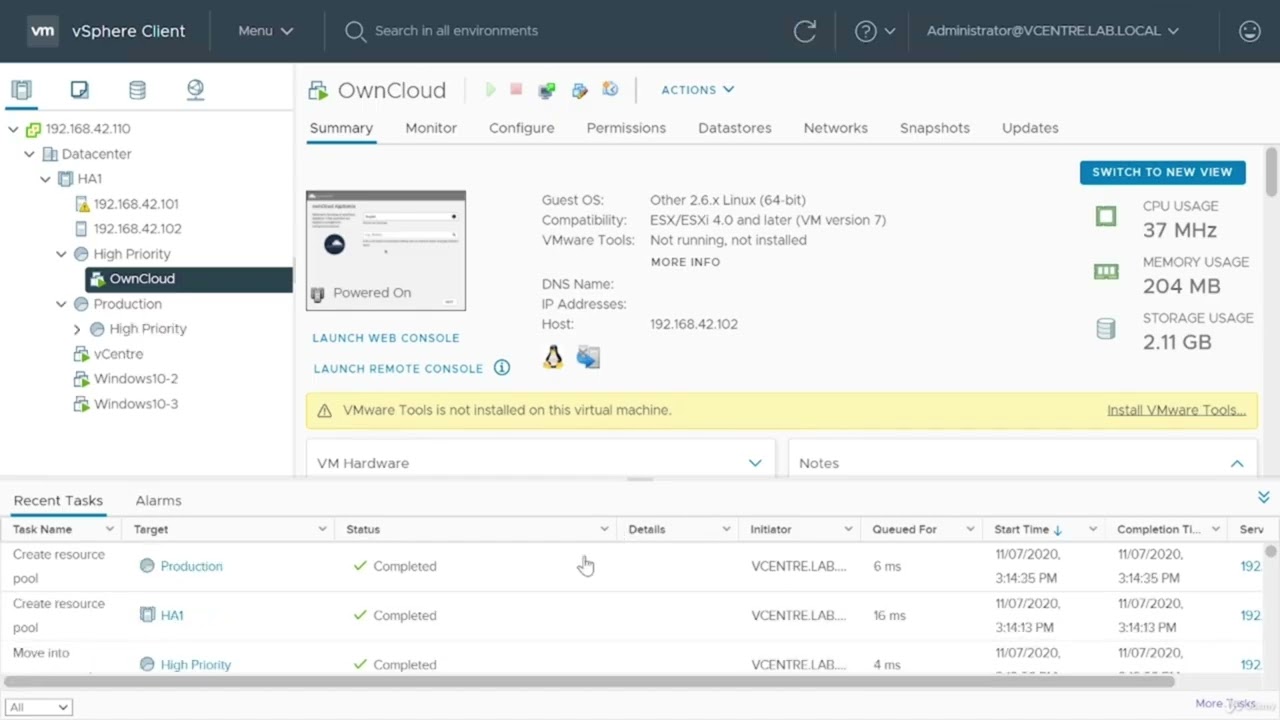
Task: Click the refresh icon in header
Action: pyautogui.click(x=805, y=31)
